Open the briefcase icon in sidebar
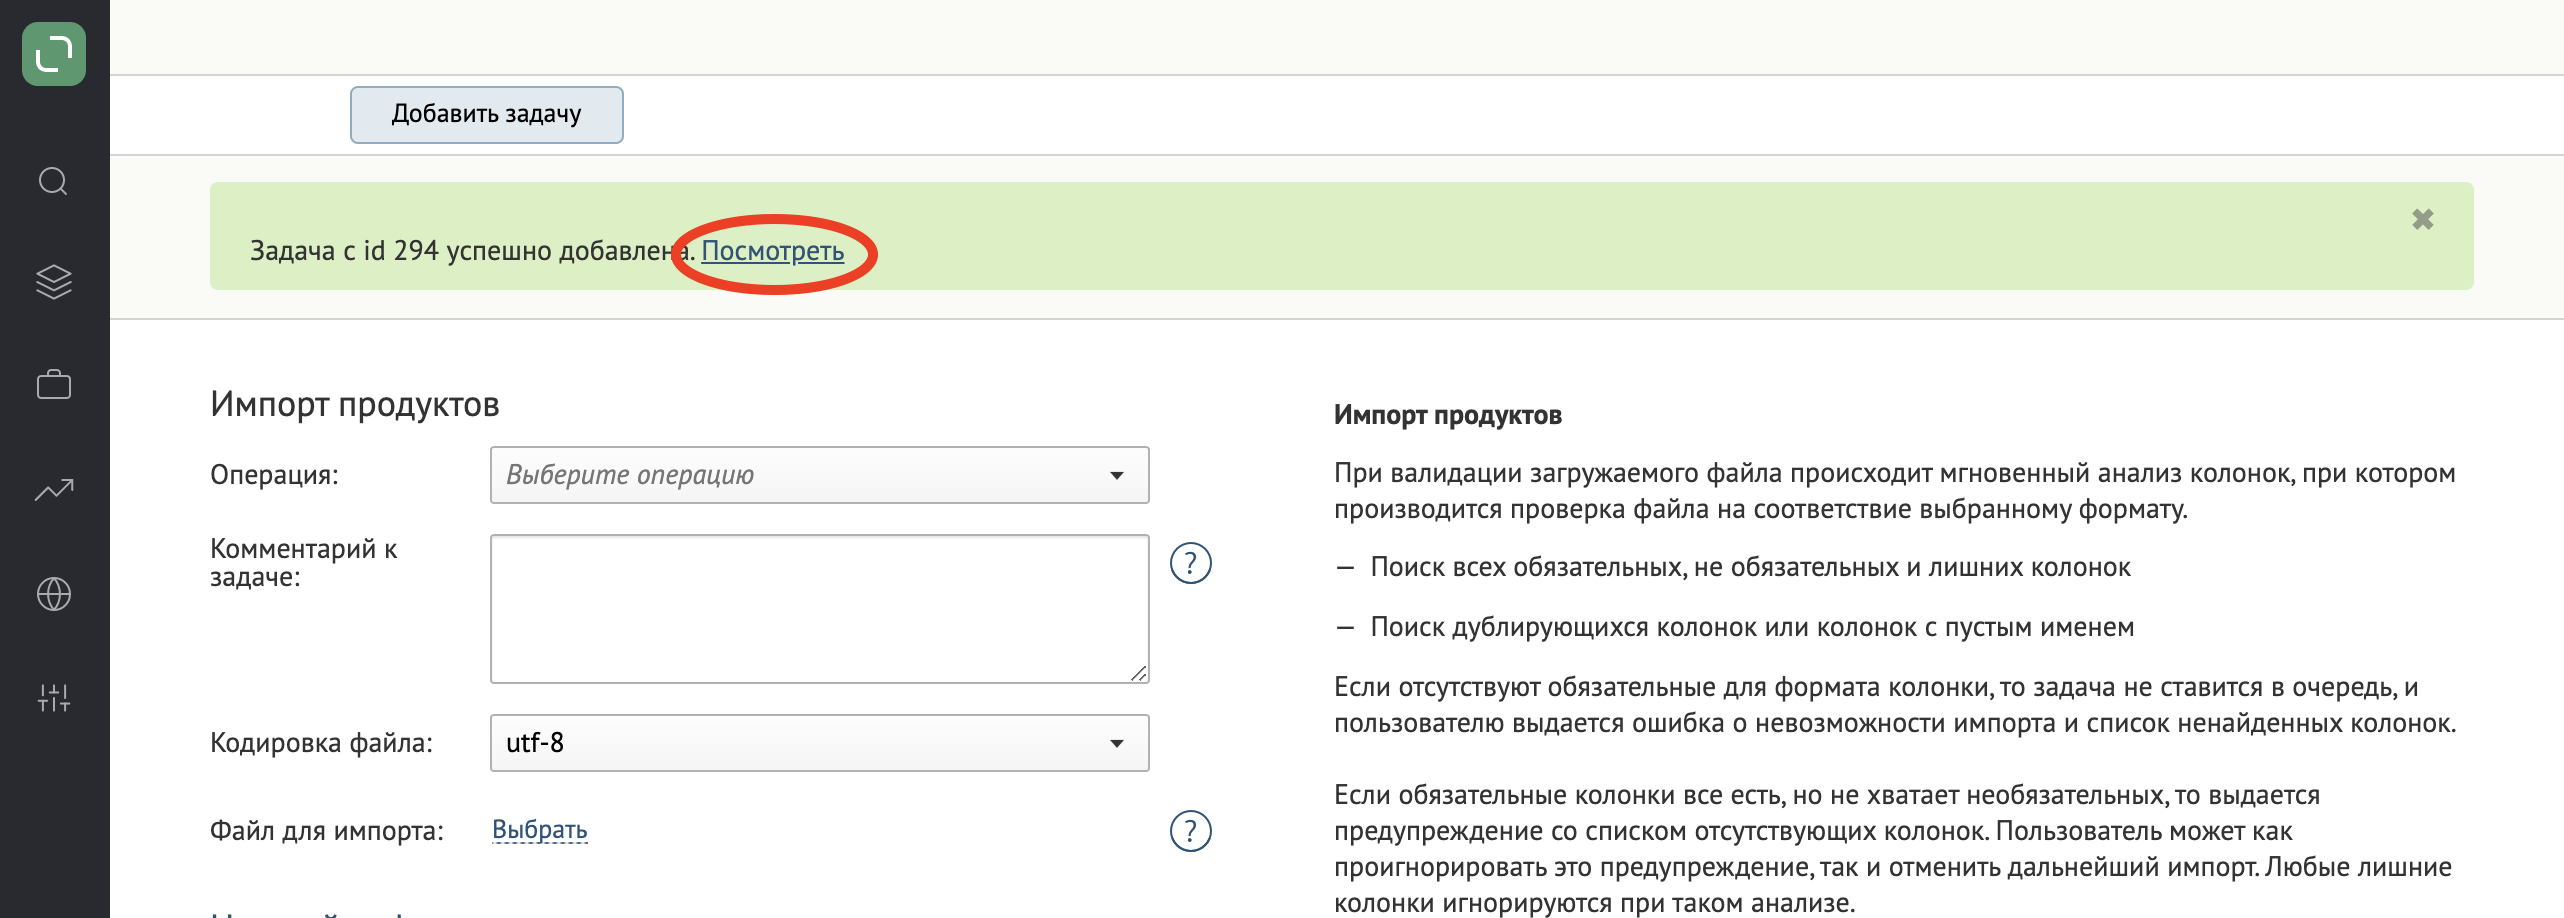The width and height of the screenshot is (2564, 918). tap(54, 384)
